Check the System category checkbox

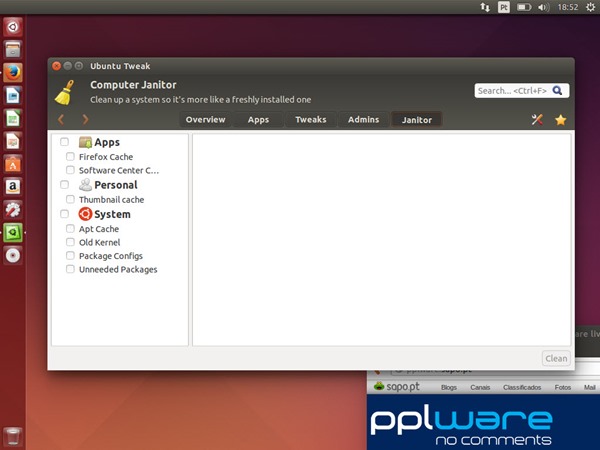[64, 214]
